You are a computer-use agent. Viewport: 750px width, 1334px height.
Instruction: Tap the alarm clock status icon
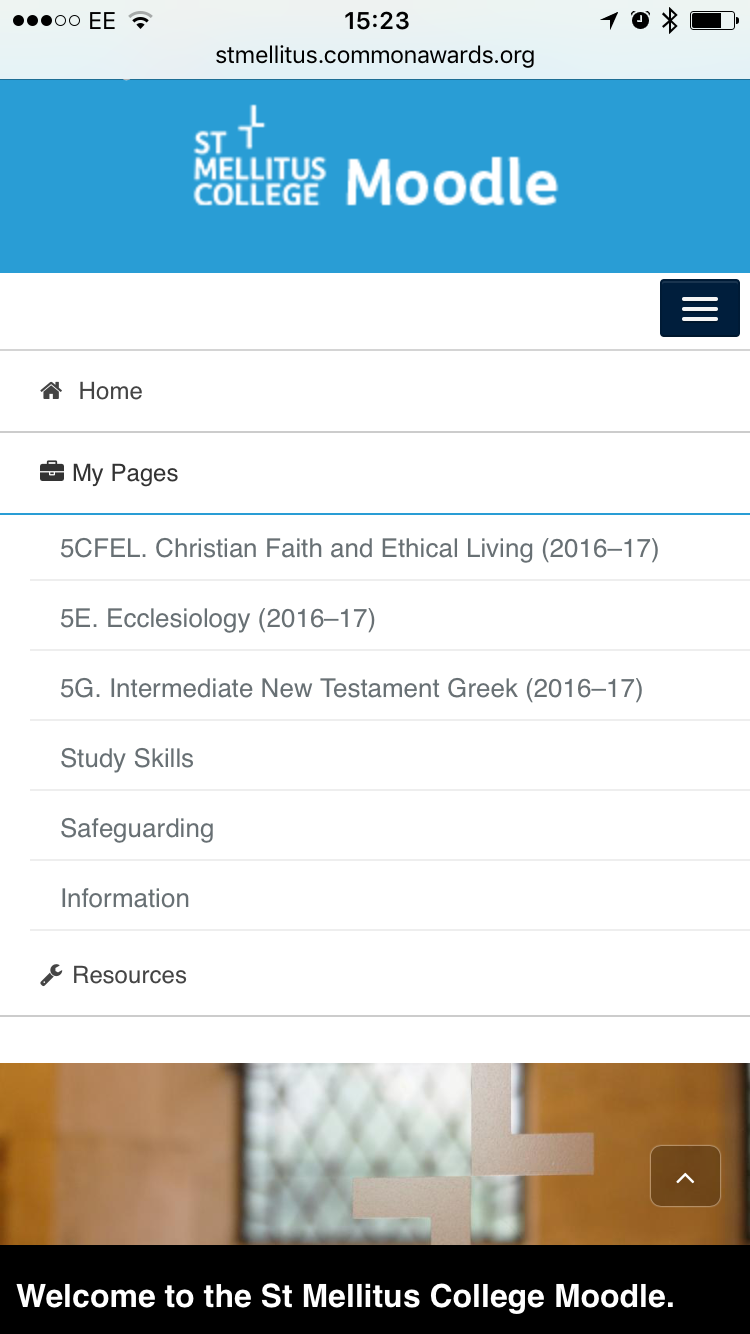click(x=640, y=20)
